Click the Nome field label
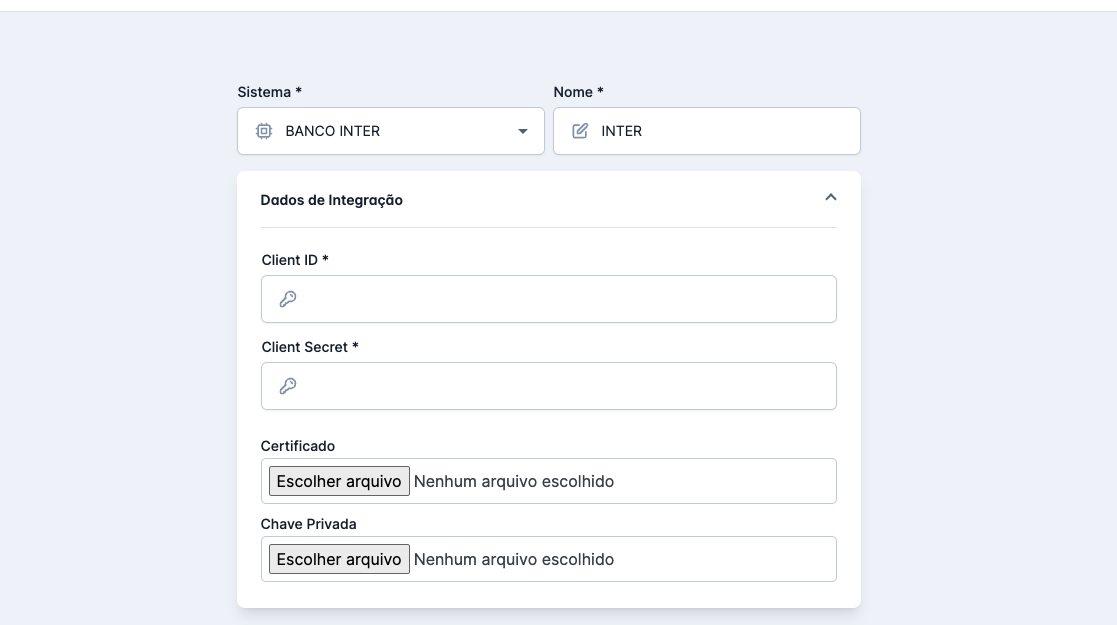 578,92
